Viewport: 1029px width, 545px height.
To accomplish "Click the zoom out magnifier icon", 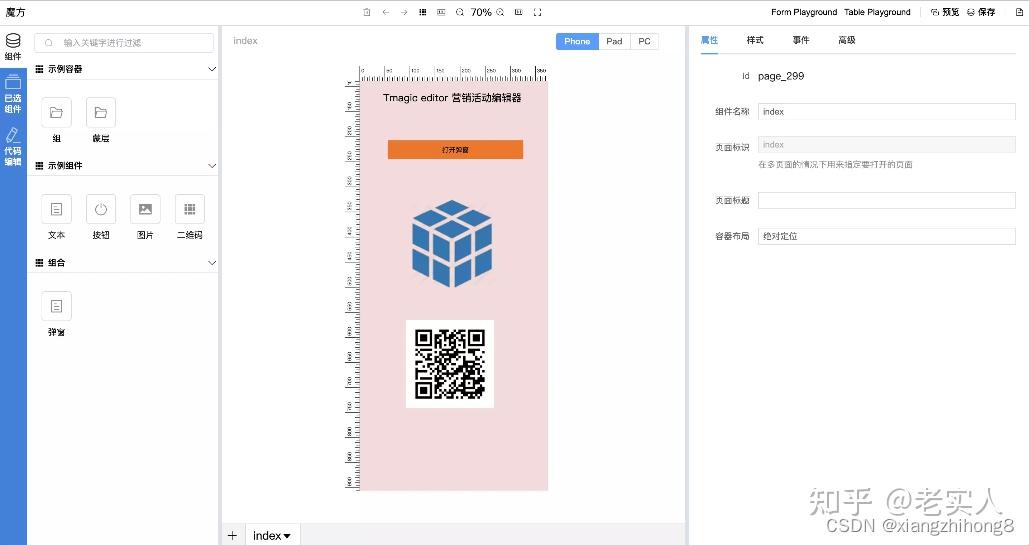I will coord(459,12).
